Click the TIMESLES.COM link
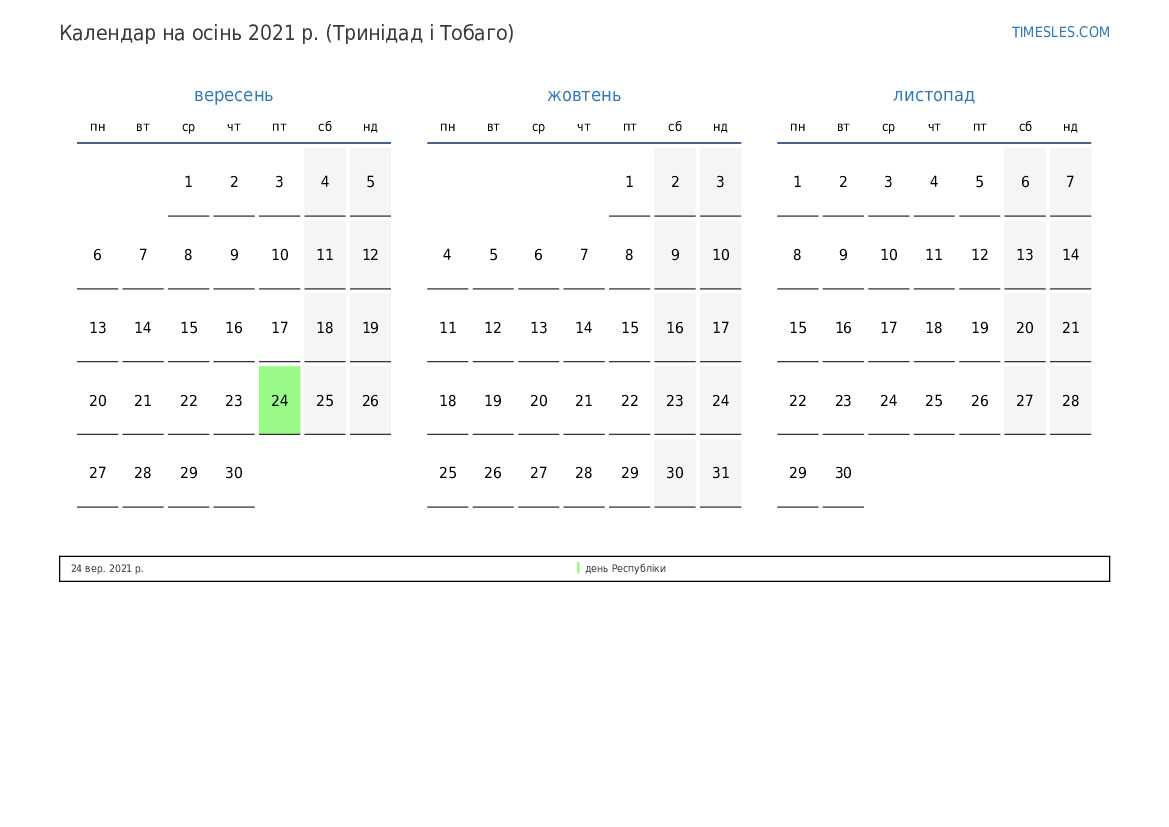 point(1060,32)
